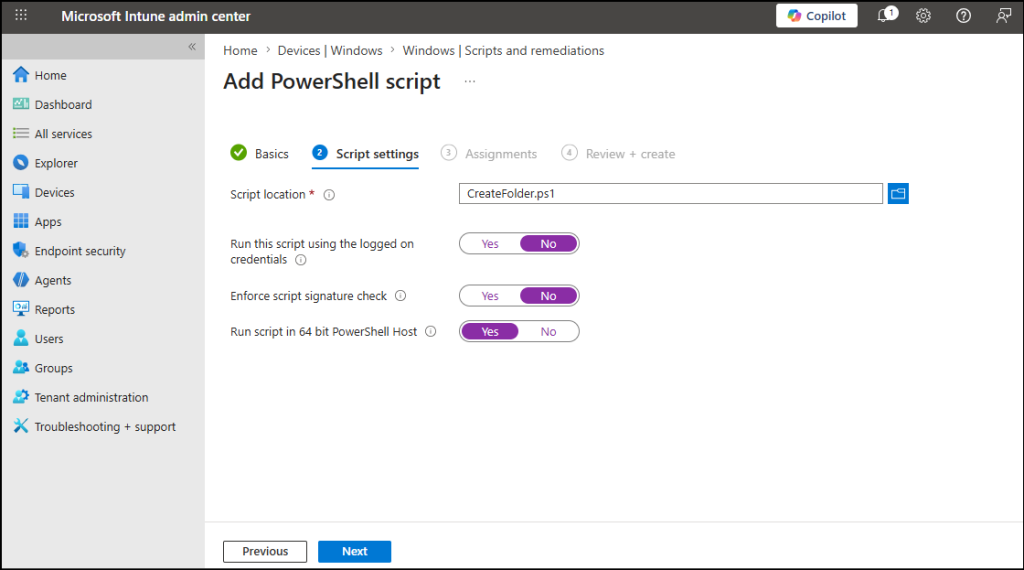Click the Dashboard chart icon

[21, 104]
